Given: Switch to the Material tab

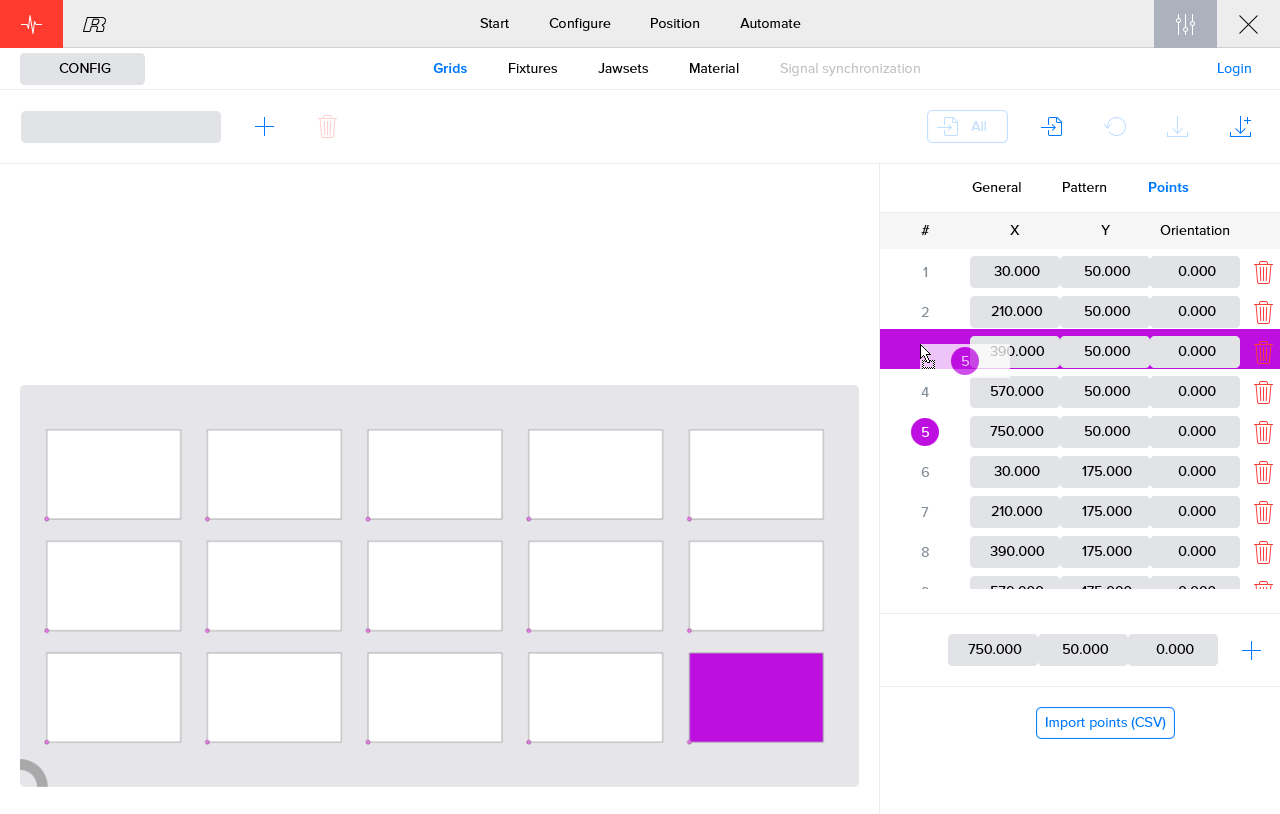Looking at the screenshot, I should coord(714,68).
